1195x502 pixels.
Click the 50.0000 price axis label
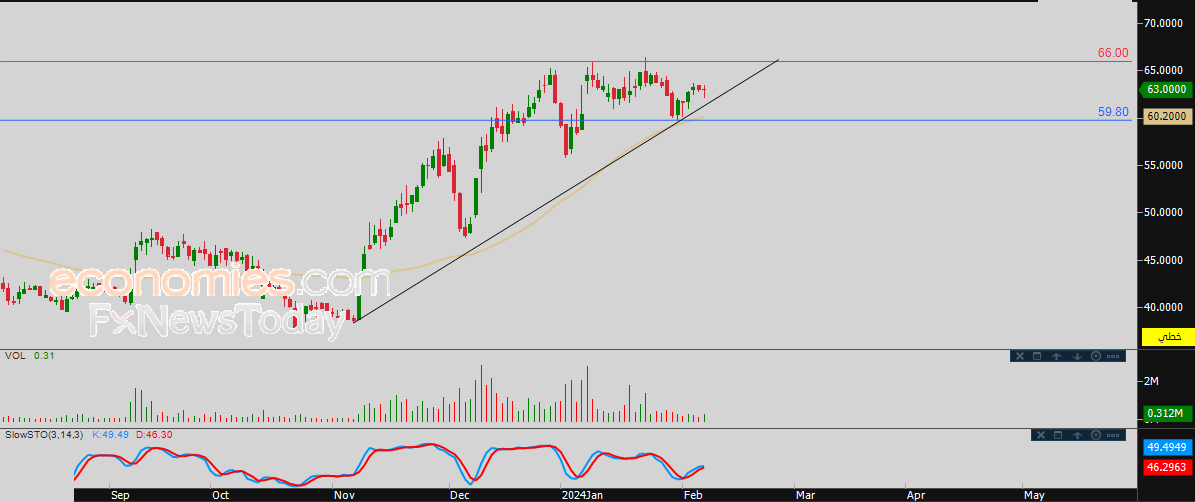1165,212
